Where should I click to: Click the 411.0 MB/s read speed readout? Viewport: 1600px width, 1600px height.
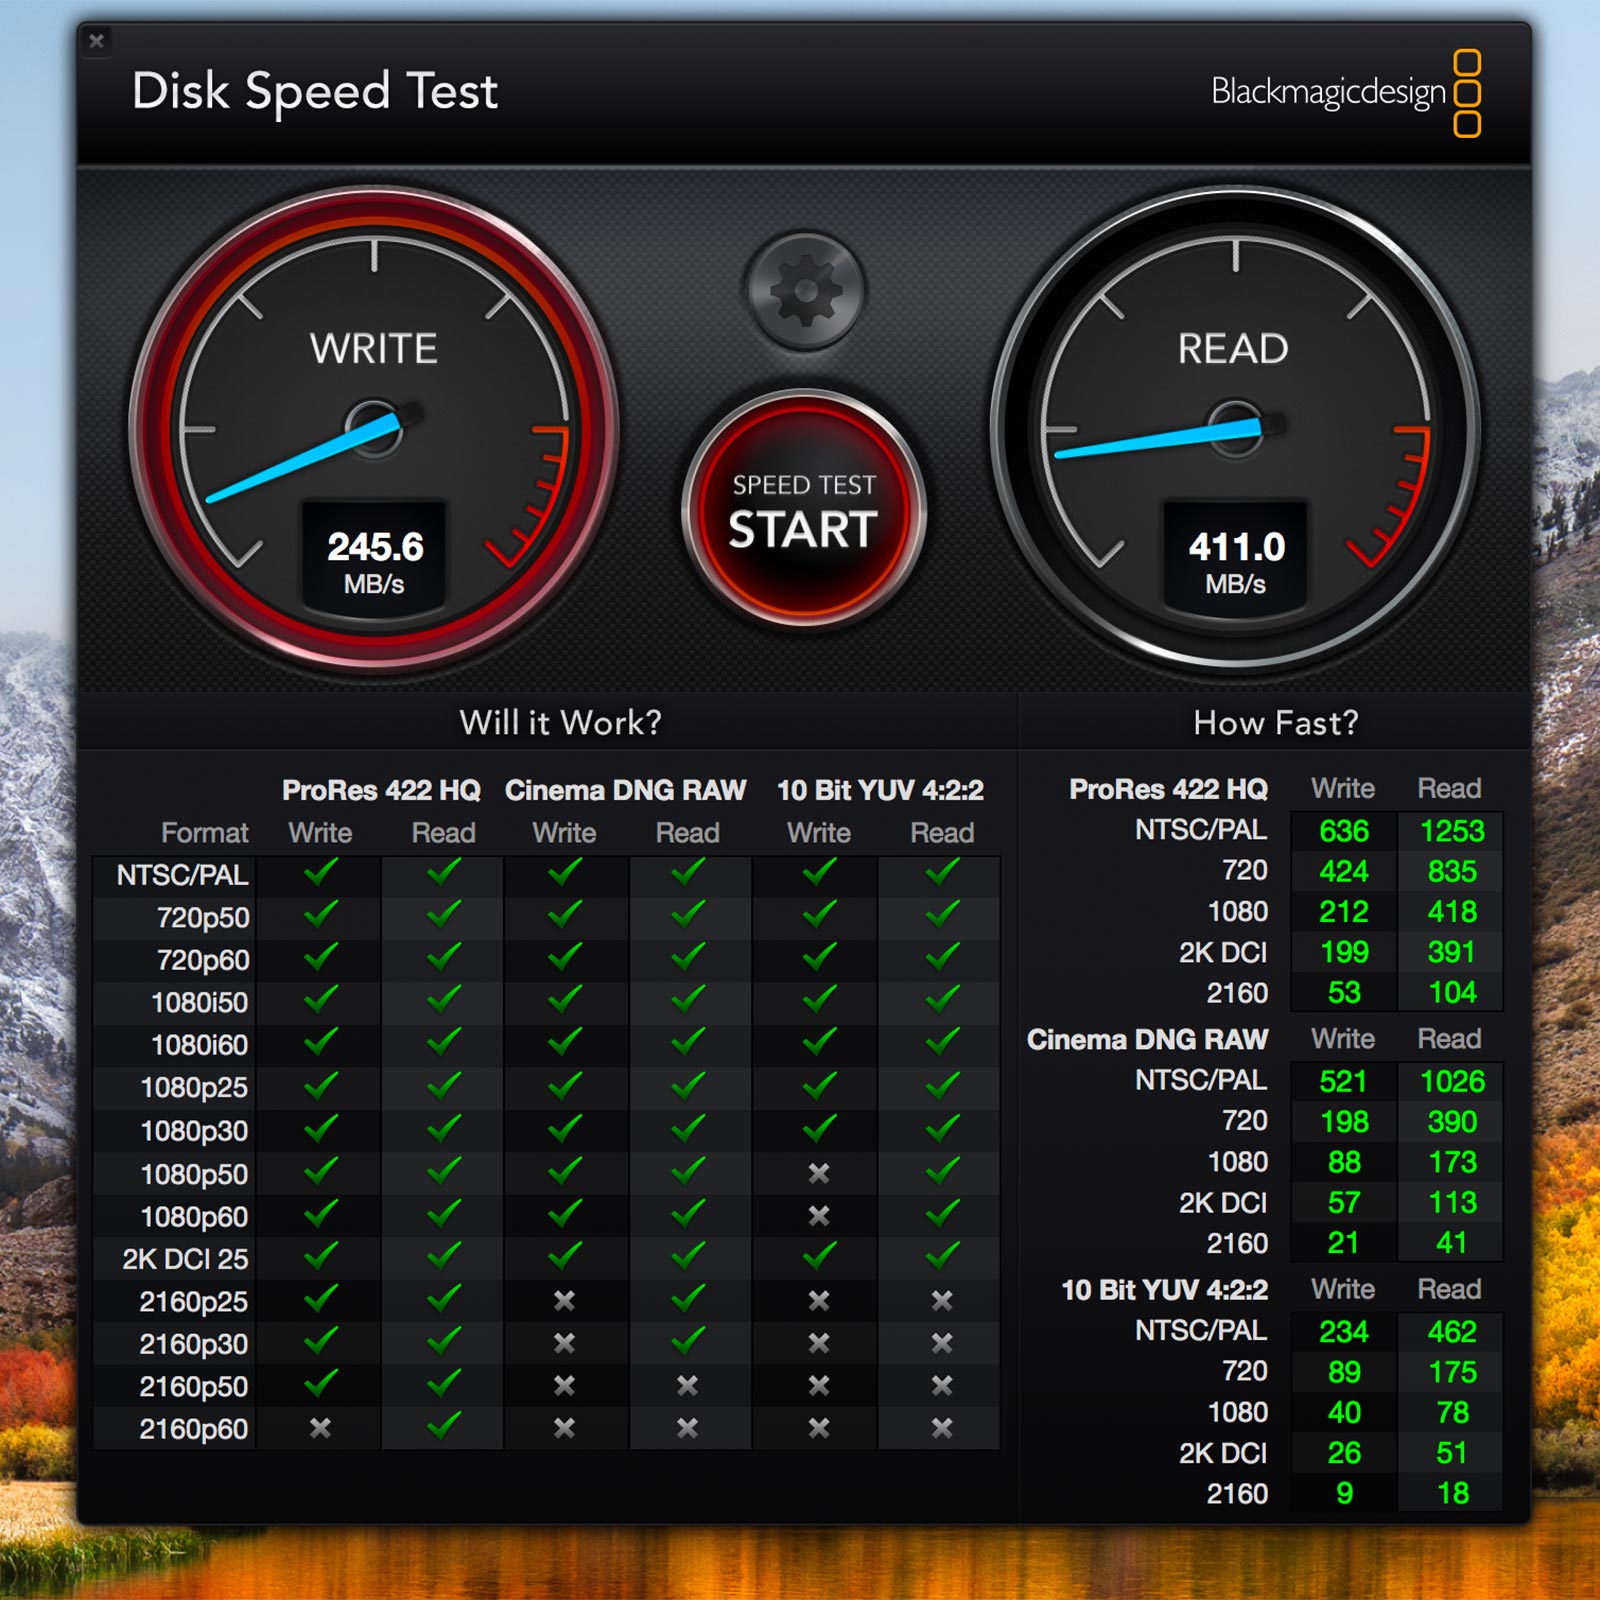click(1236, 559)
